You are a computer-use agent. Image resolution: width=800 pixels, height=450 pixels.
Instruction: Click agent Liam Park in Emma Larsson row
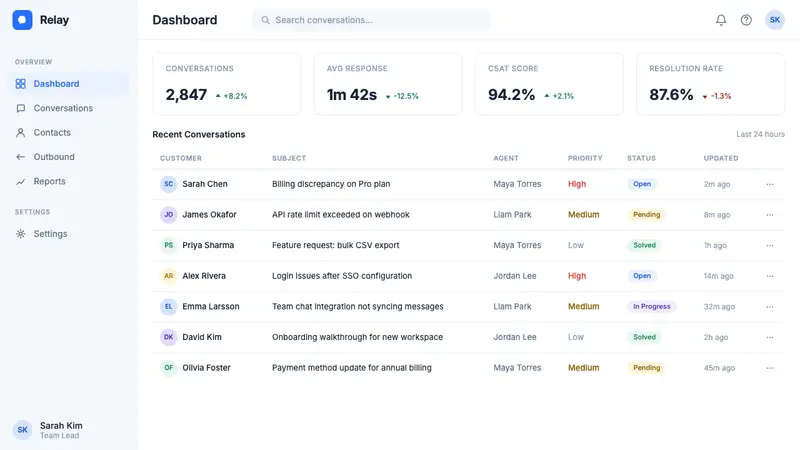point(512,307)
